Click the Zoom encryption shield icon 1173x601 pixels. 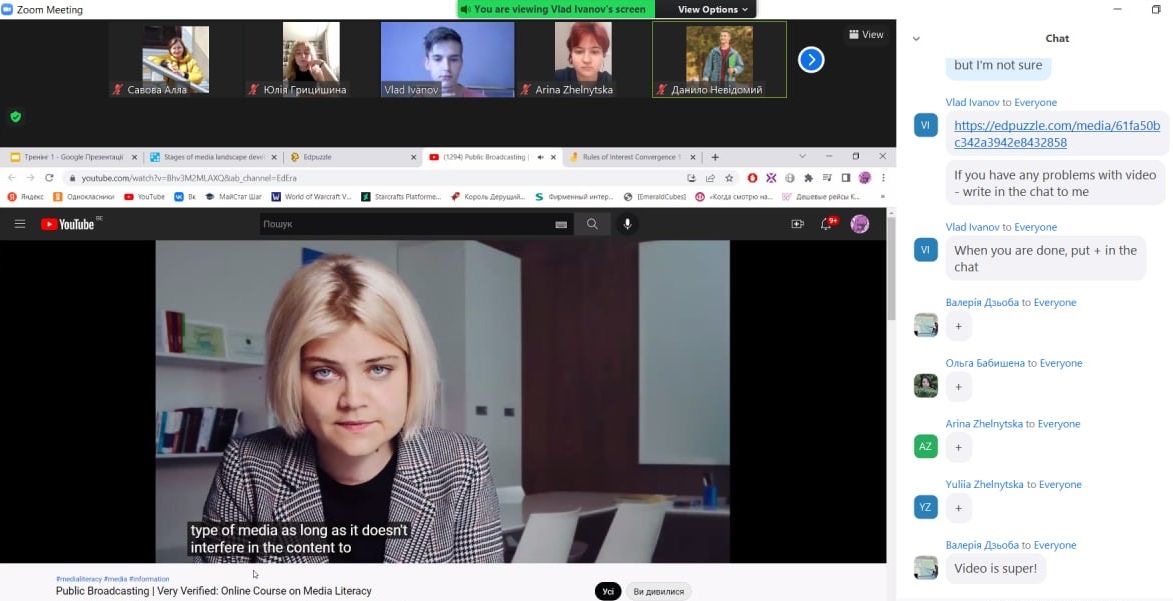coord(15,116)
